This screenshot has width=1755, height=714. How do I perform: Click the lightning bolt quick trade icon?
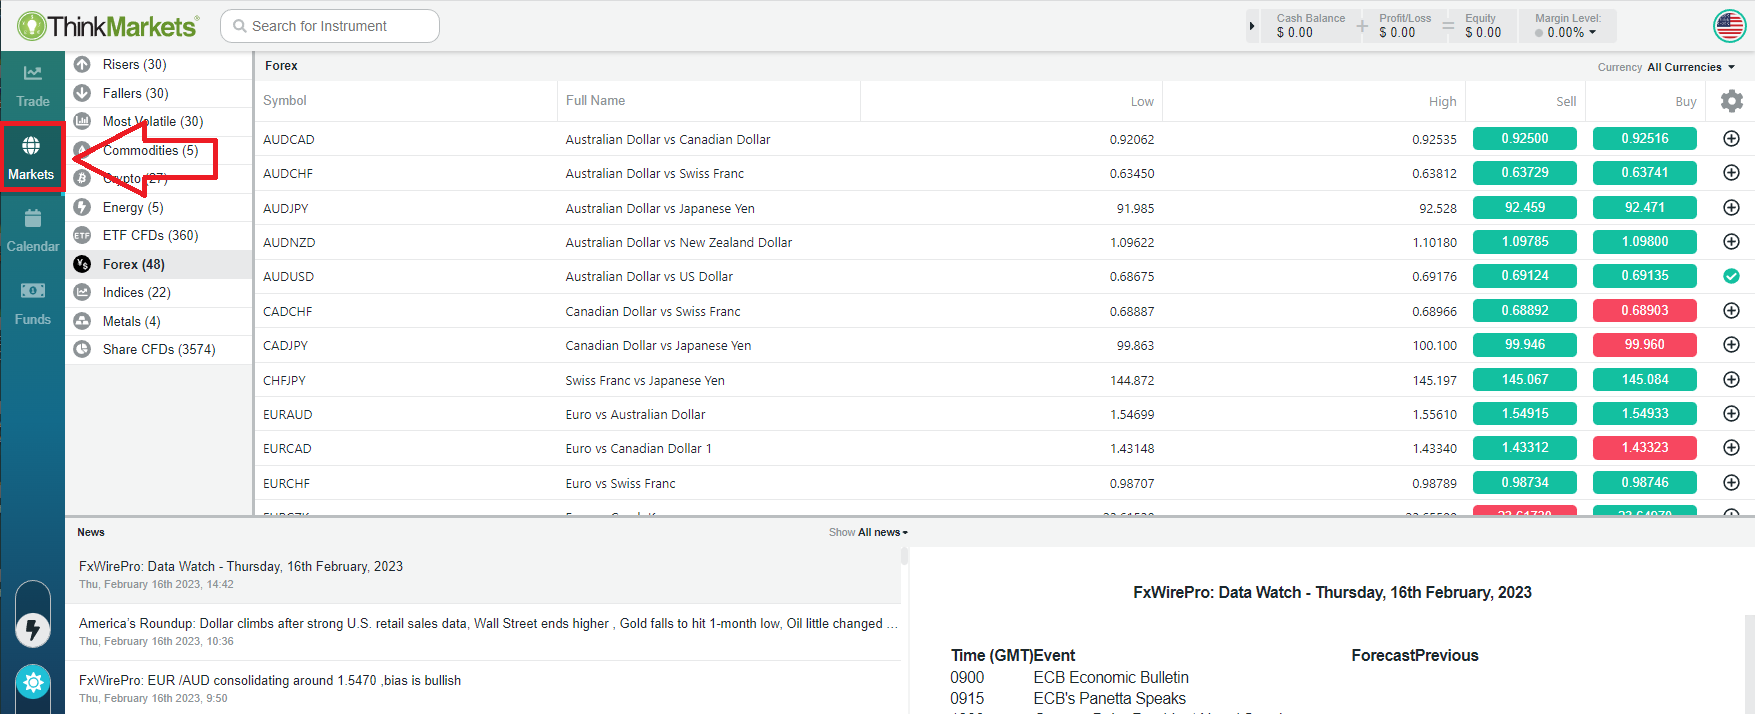(33, 629)
